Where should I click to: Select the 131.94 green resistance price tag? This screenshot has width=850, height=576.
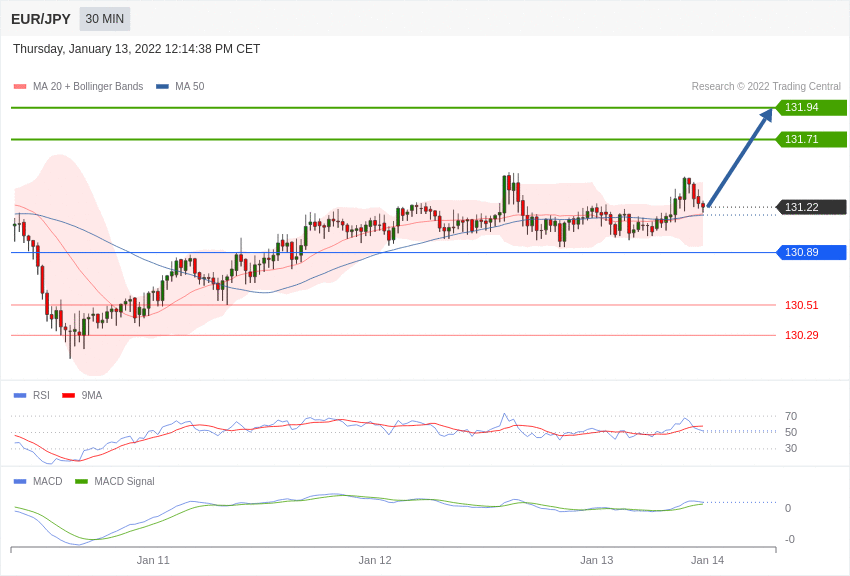[x=811, y=107]
